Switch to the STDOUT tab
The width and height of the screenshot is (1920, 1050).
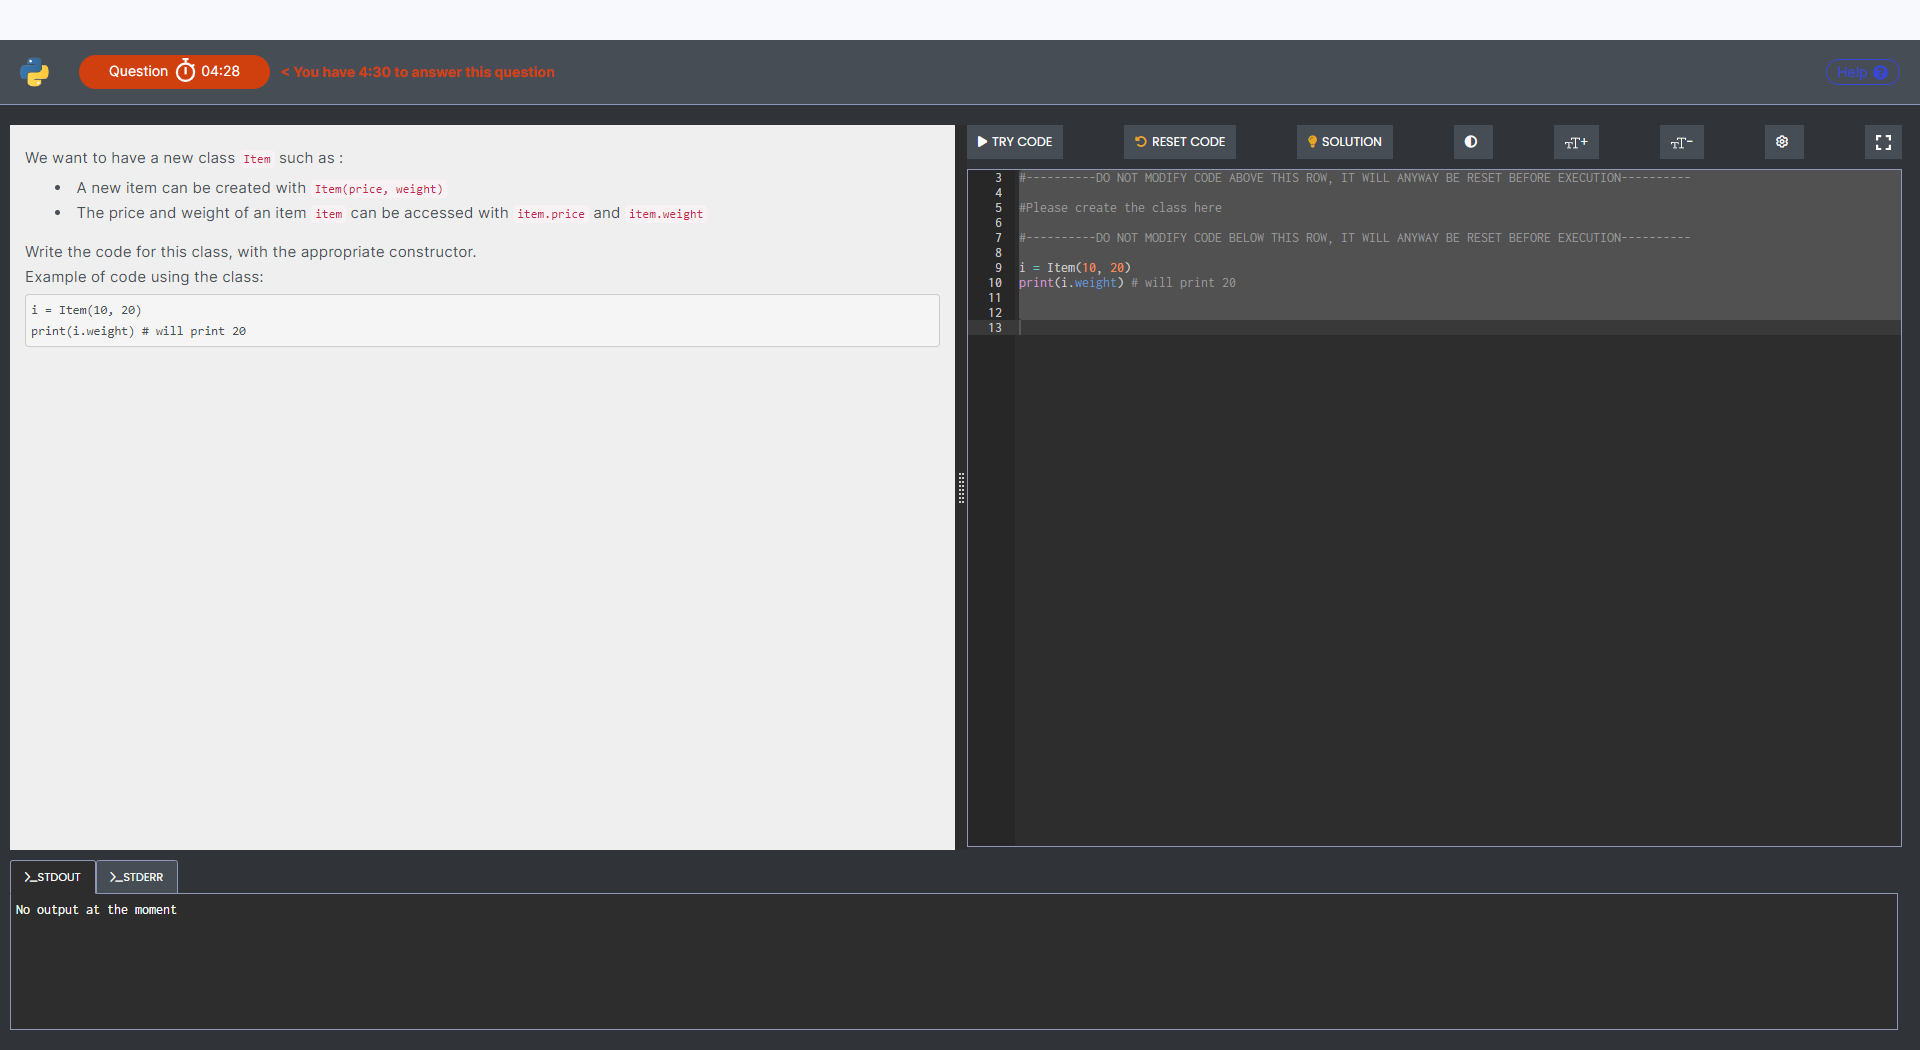53,877
